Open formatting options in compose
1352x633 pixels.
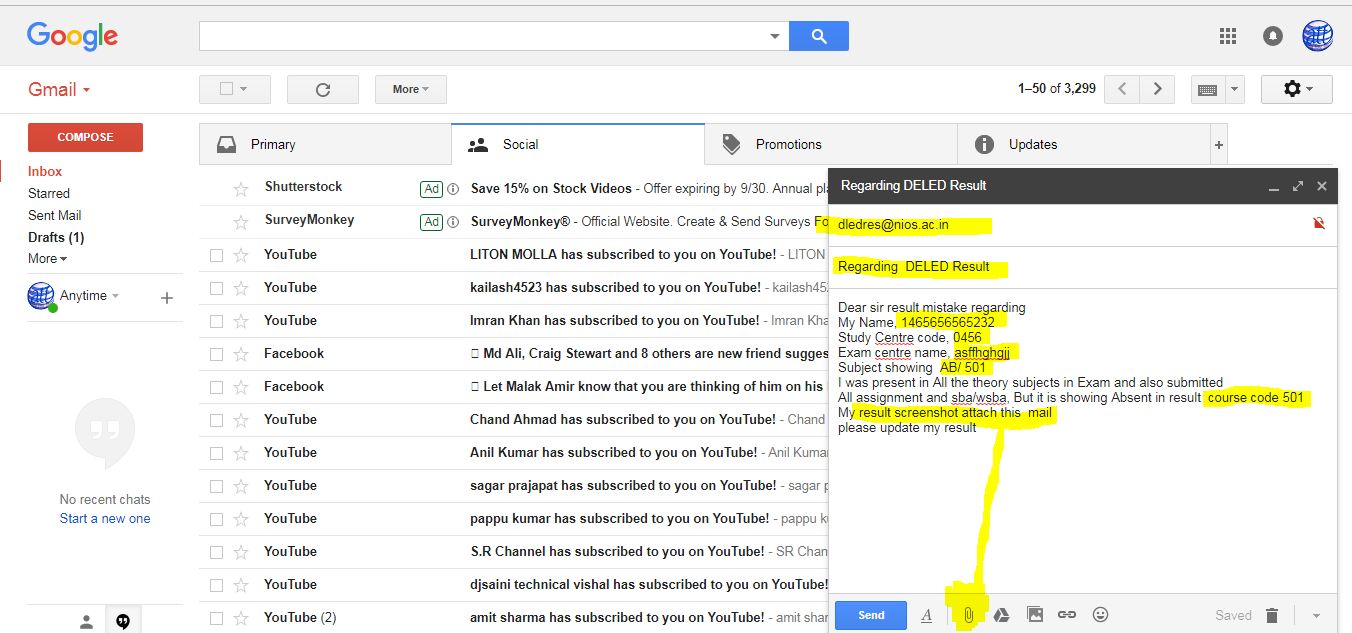coord(926,615)
